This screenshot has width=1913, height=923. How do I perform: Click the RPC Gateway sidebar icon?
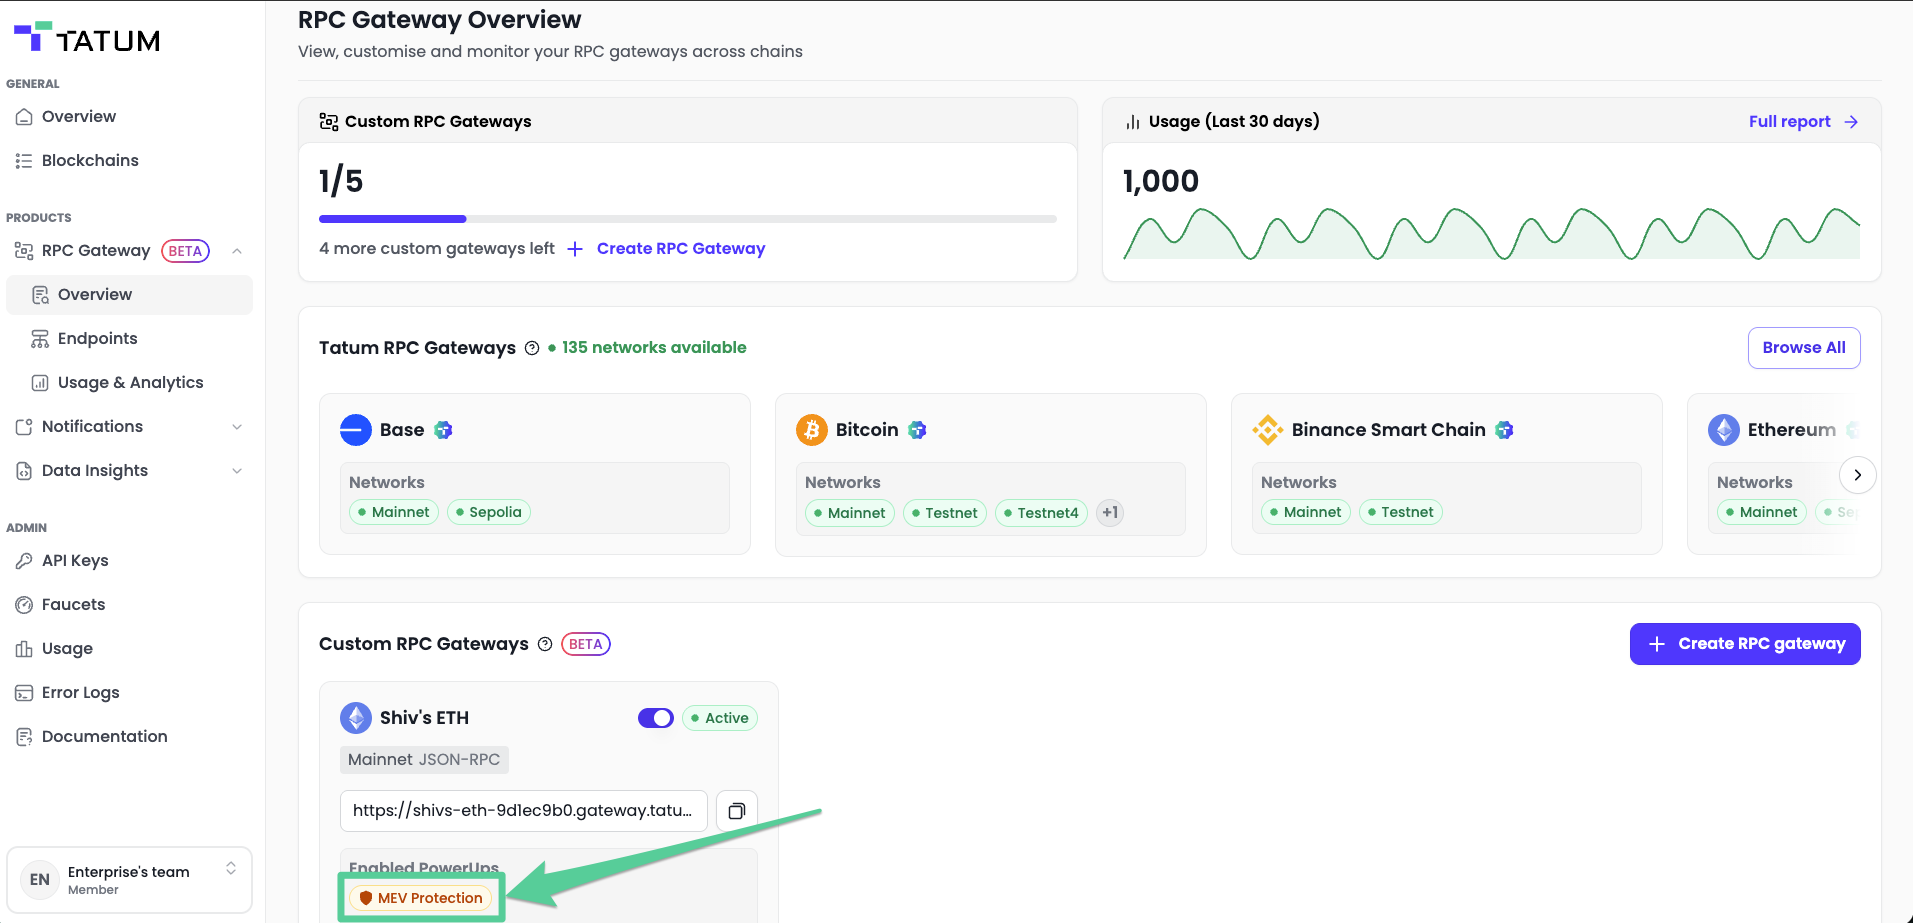(x=24, y=251)
